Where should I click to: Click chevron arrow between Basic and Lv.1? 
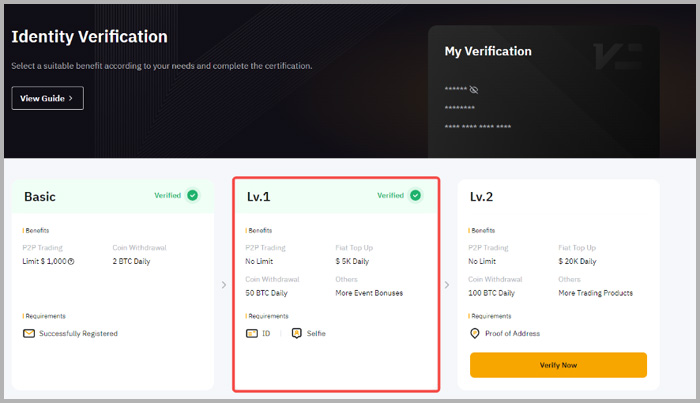coord(224,285)
